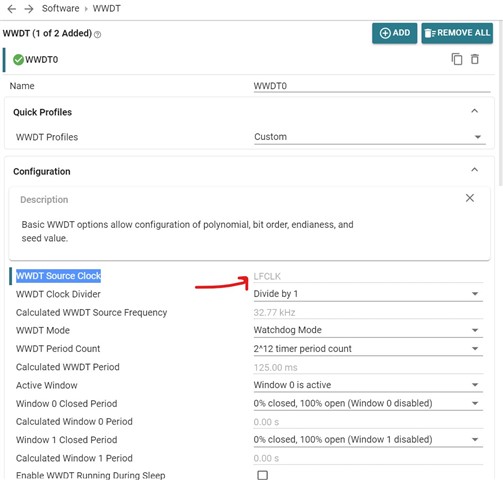
Task: Click the Active Window label
Action: click(47, 385)
